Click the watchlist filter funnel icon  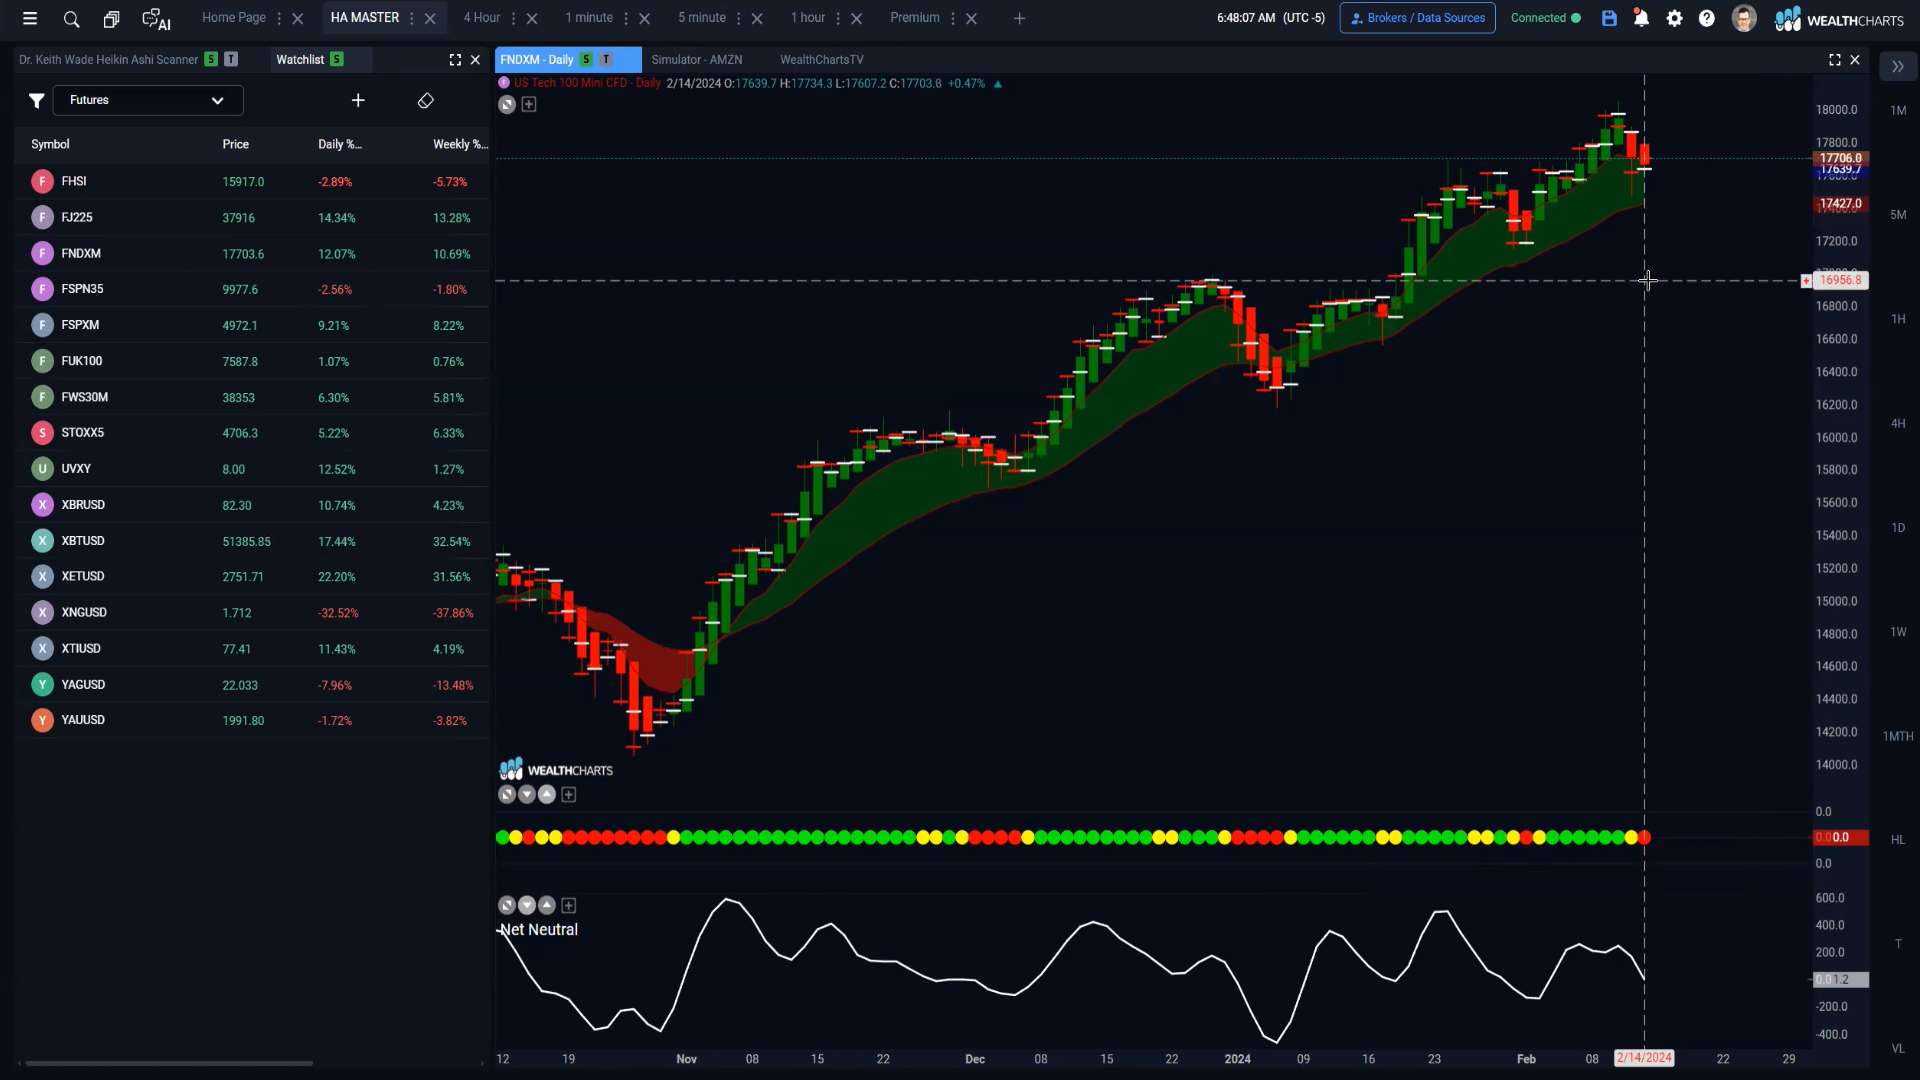(x=36, y=100)
